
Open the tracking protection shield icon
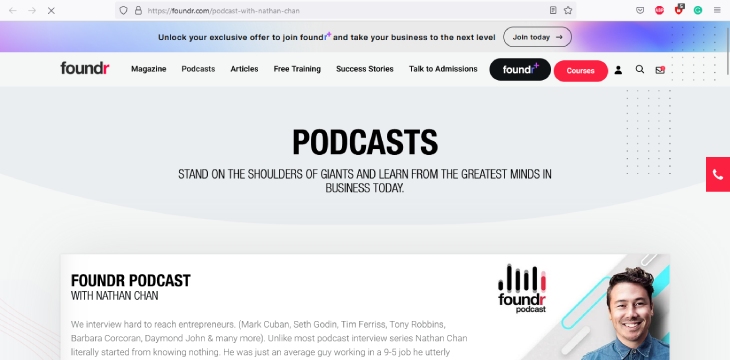[x=123, y=10]
